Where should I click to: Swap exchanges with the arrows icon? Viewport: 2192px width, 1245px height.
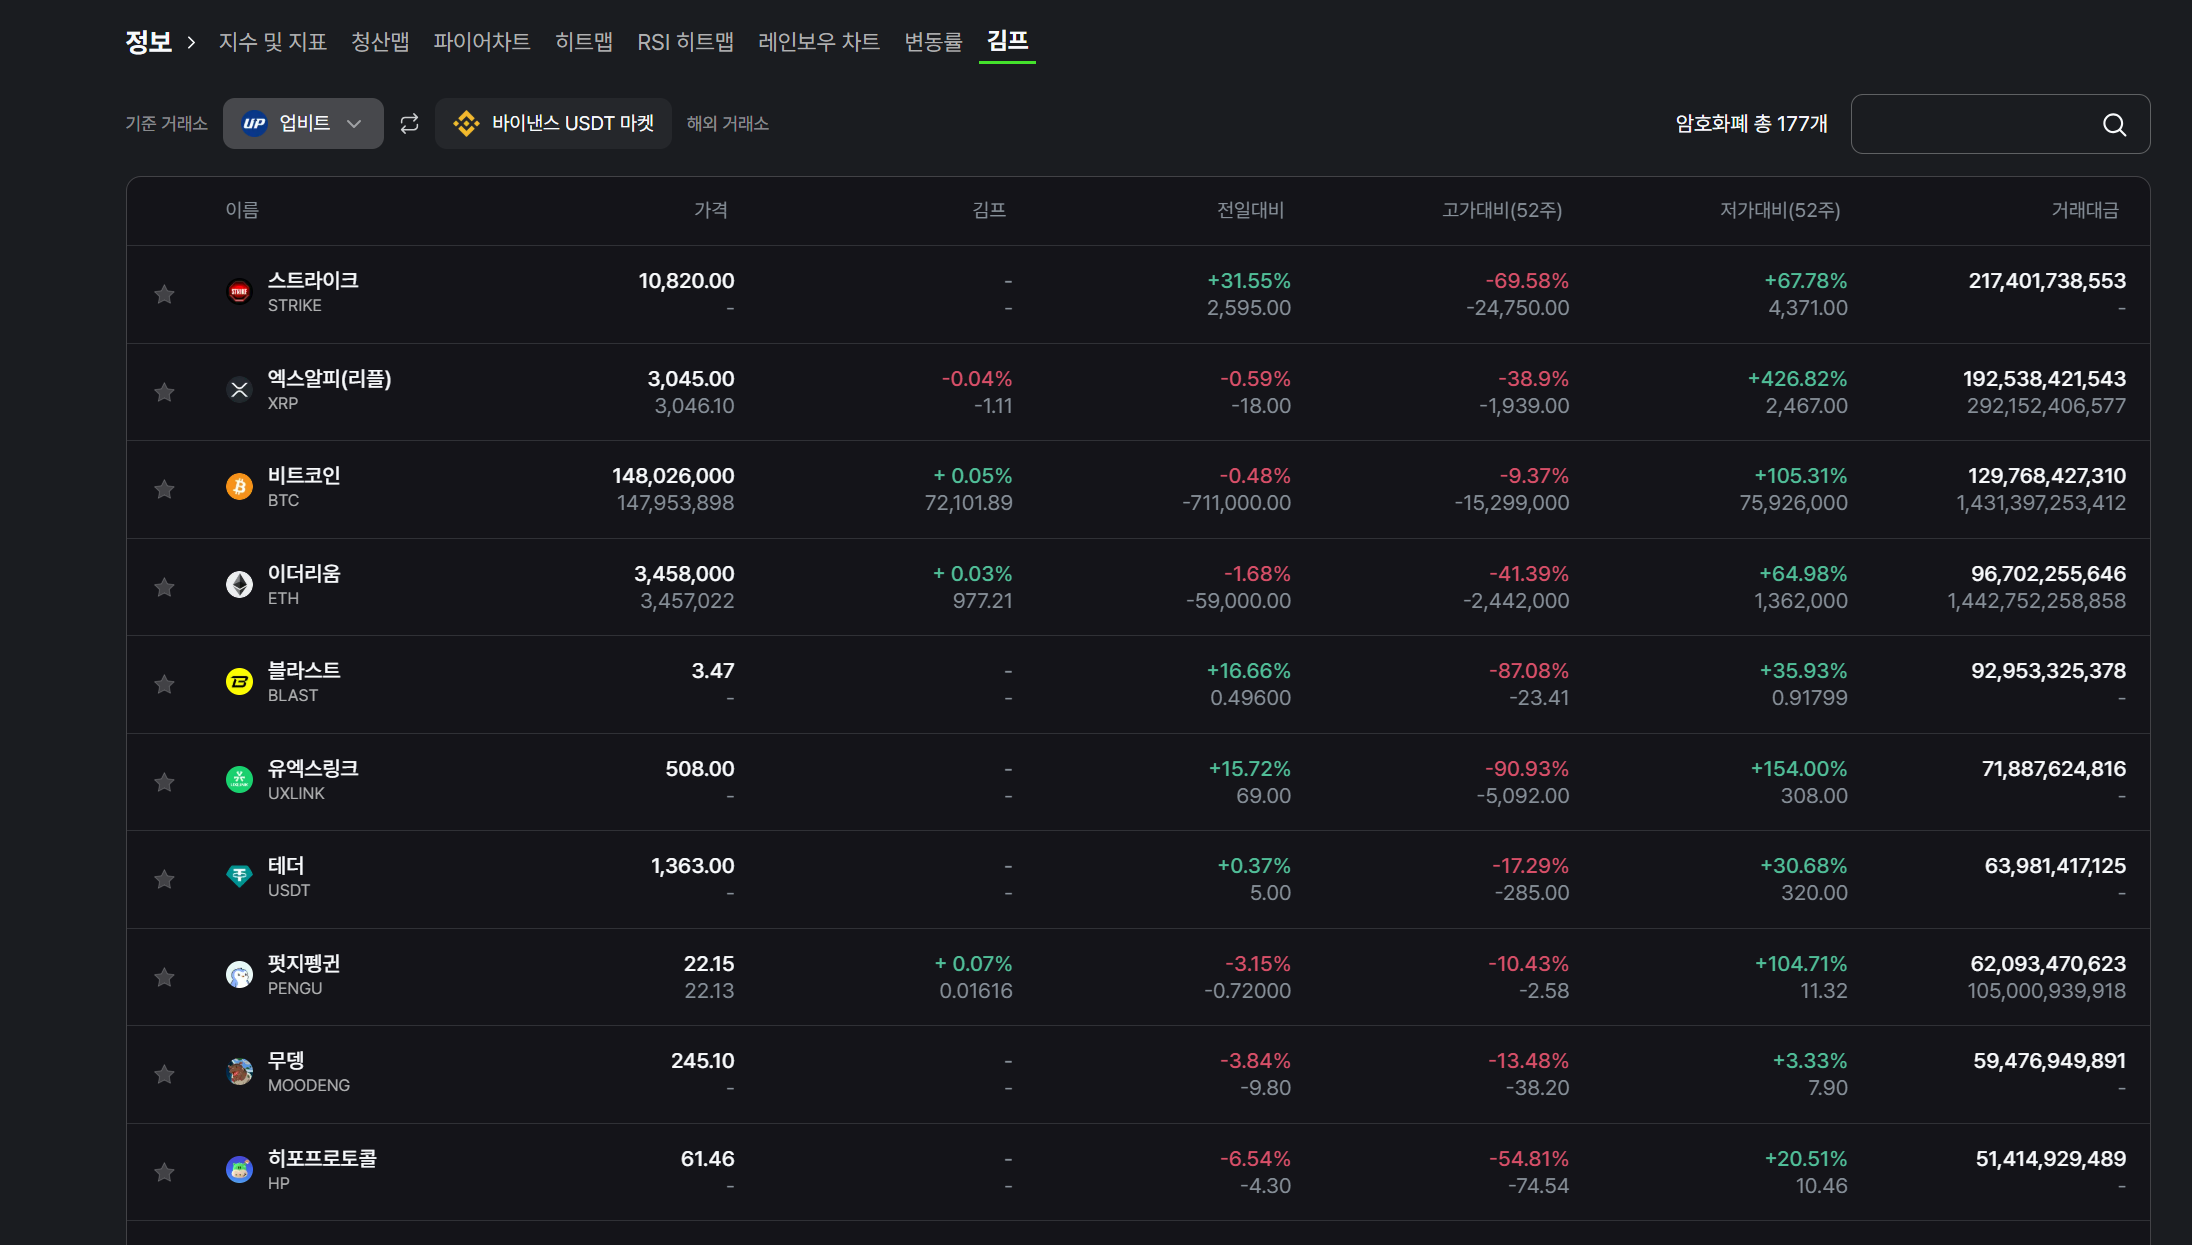click(x=409, y=124)
